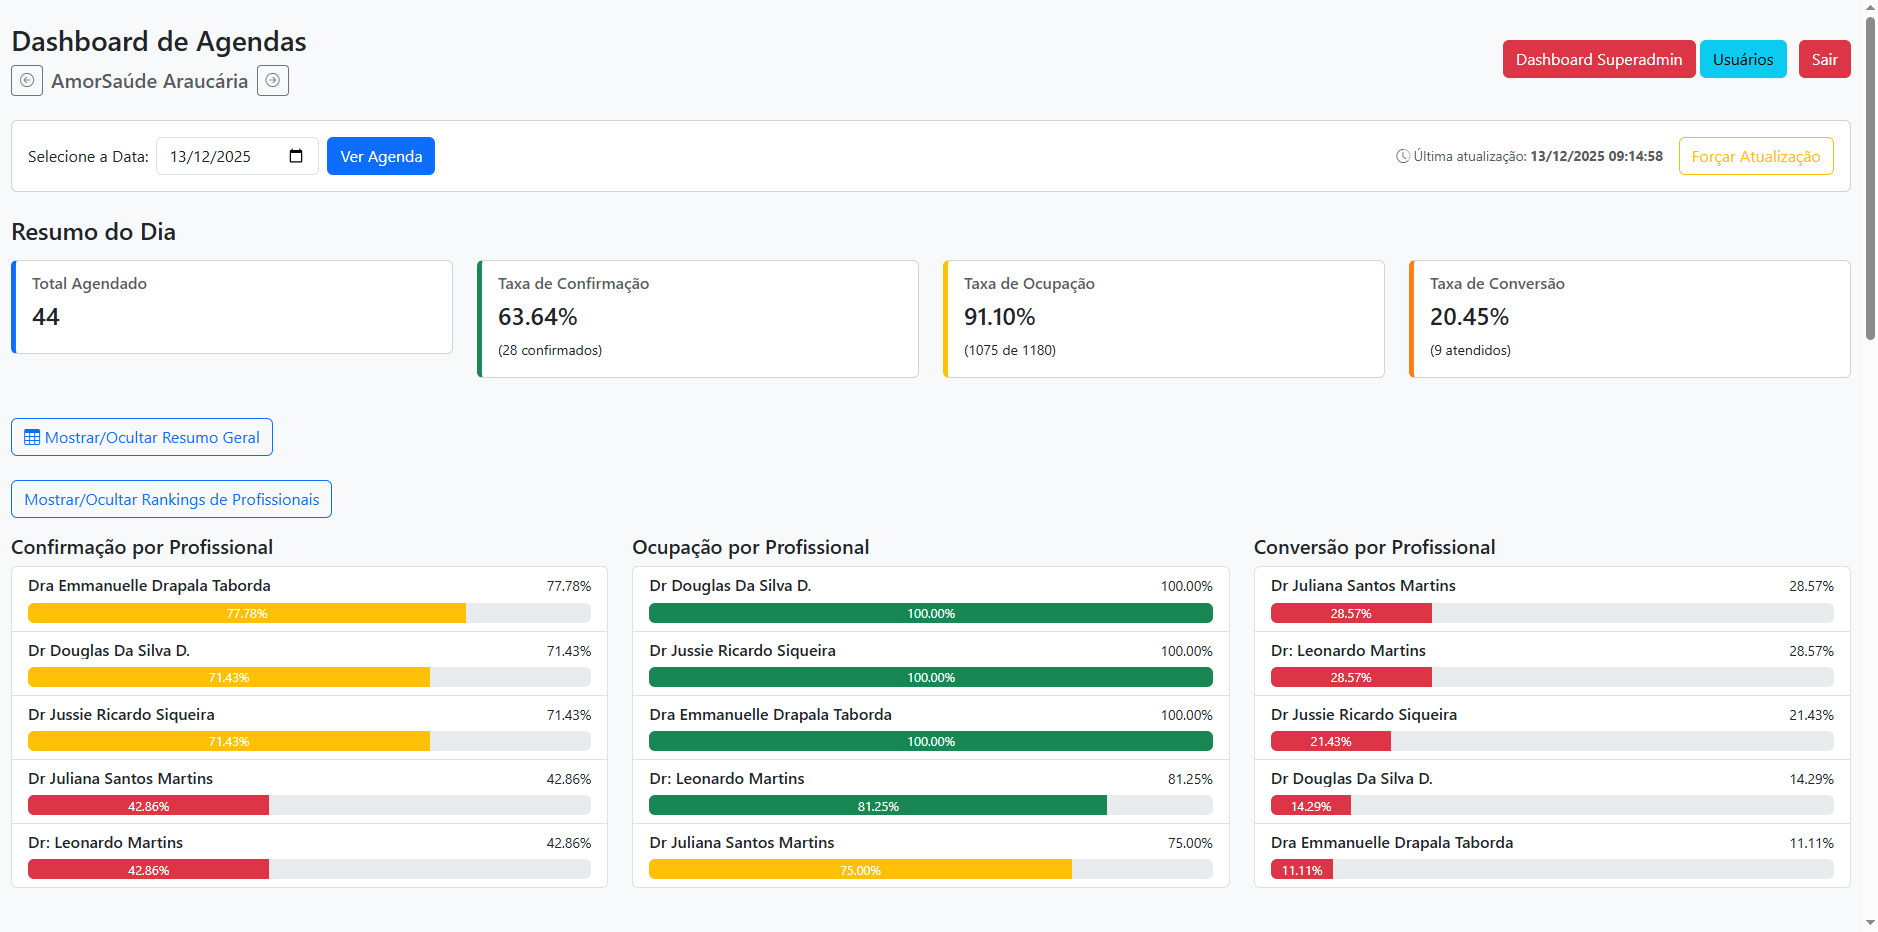Viewport: 1878px width, 932px height.
Task: Click scrollbar down arrow at bottom
Action: coord(1870,923)
